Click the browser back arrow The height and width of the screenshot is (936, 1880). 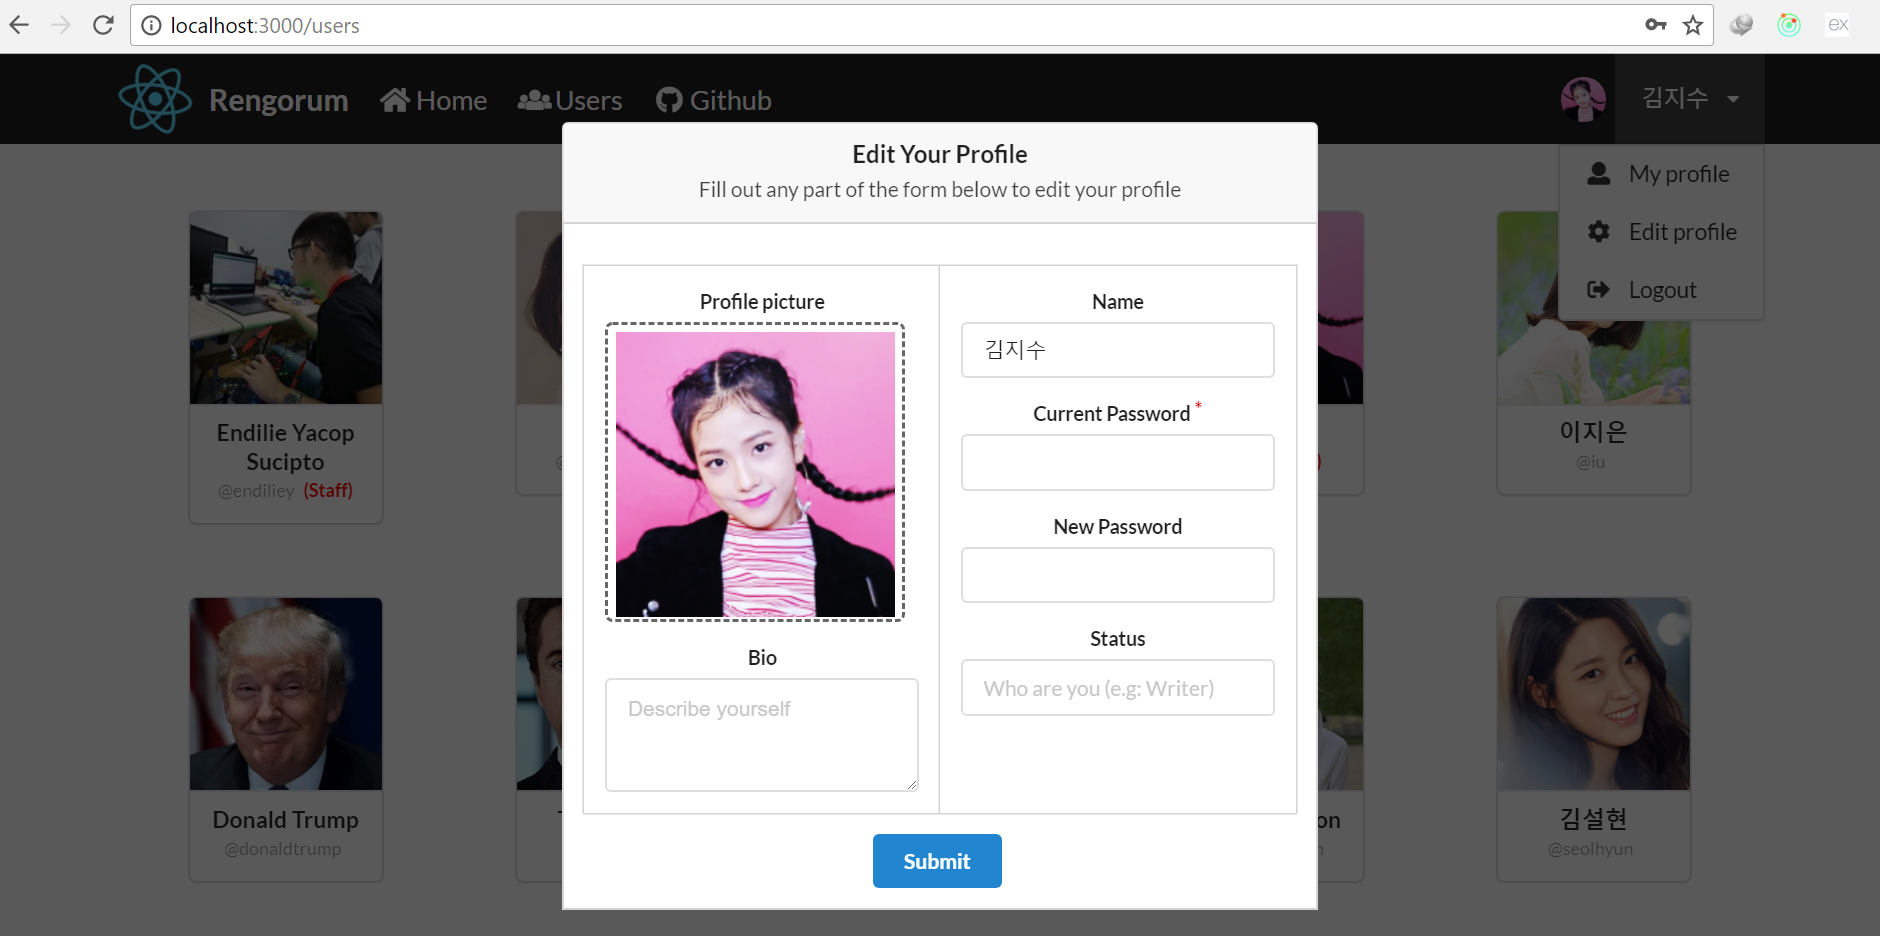(19, 25)
